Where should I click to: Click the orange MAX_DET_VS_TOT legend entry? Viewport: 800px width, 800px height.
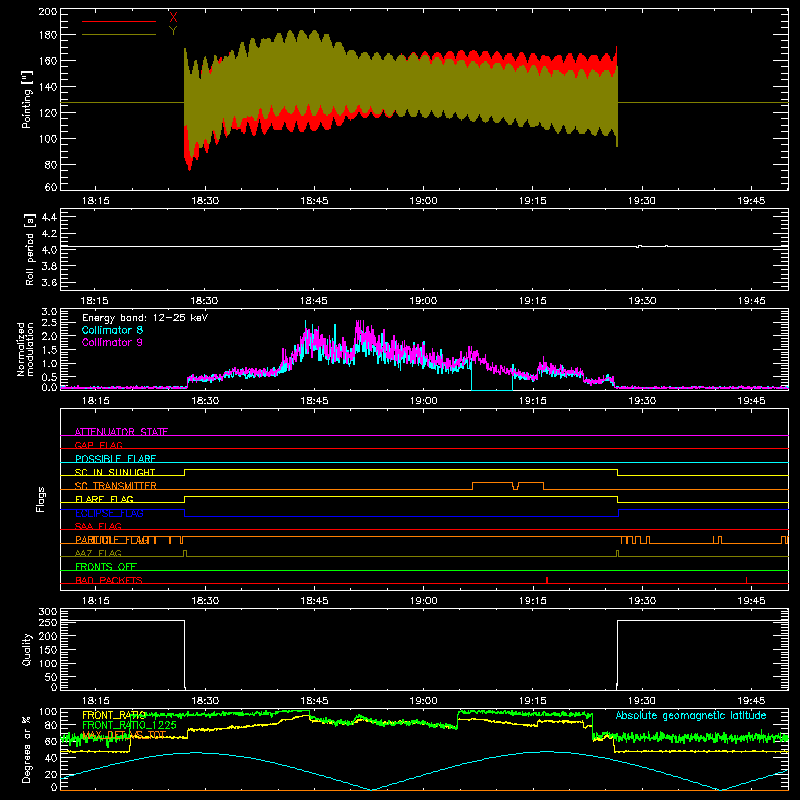pyautogui.click(x=124, y=735)
